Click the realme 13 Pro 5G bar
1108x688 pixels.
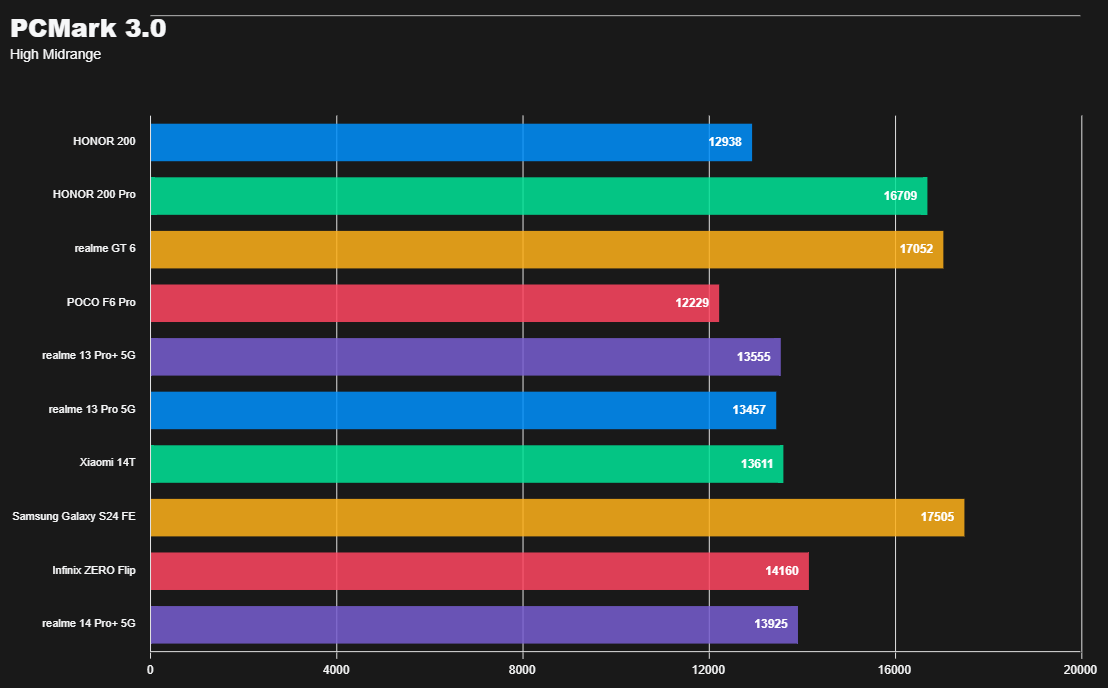(x=462, y=410)
